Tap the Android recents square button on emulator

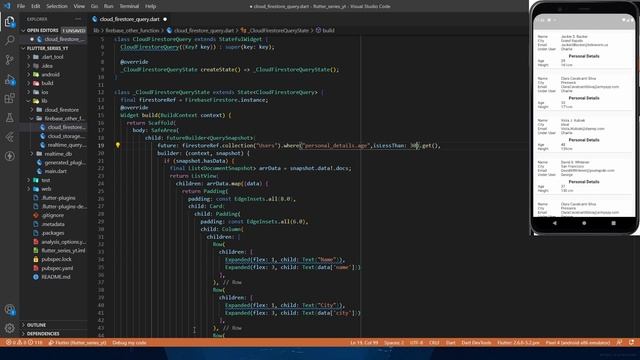pos(613,223)
